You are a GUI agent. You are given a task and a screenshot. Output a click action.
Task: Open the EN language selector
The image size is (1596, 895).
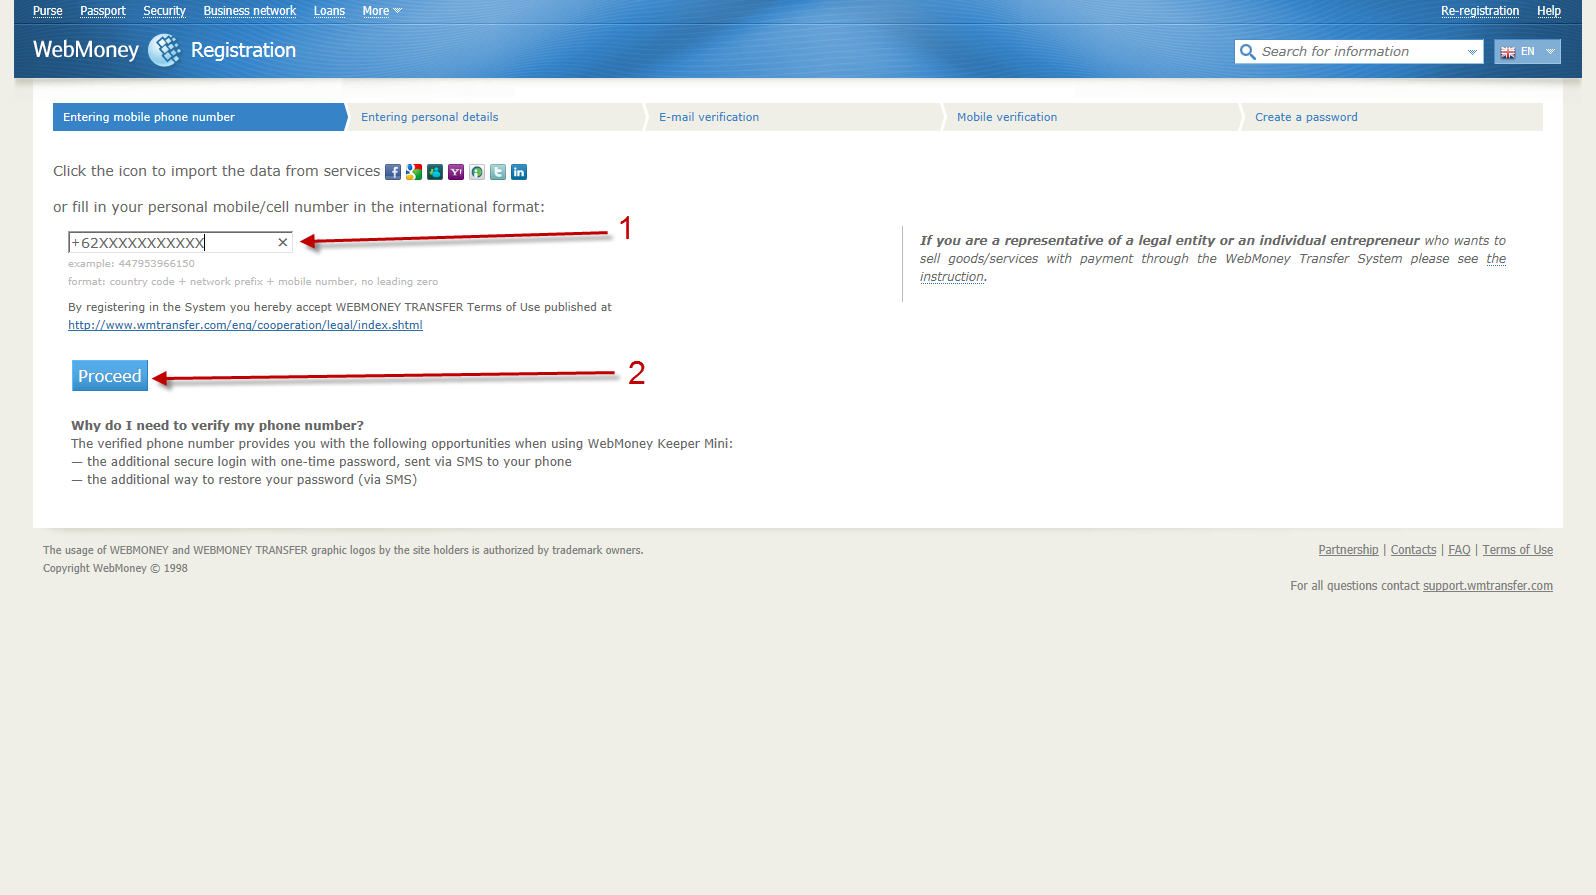1527,52
